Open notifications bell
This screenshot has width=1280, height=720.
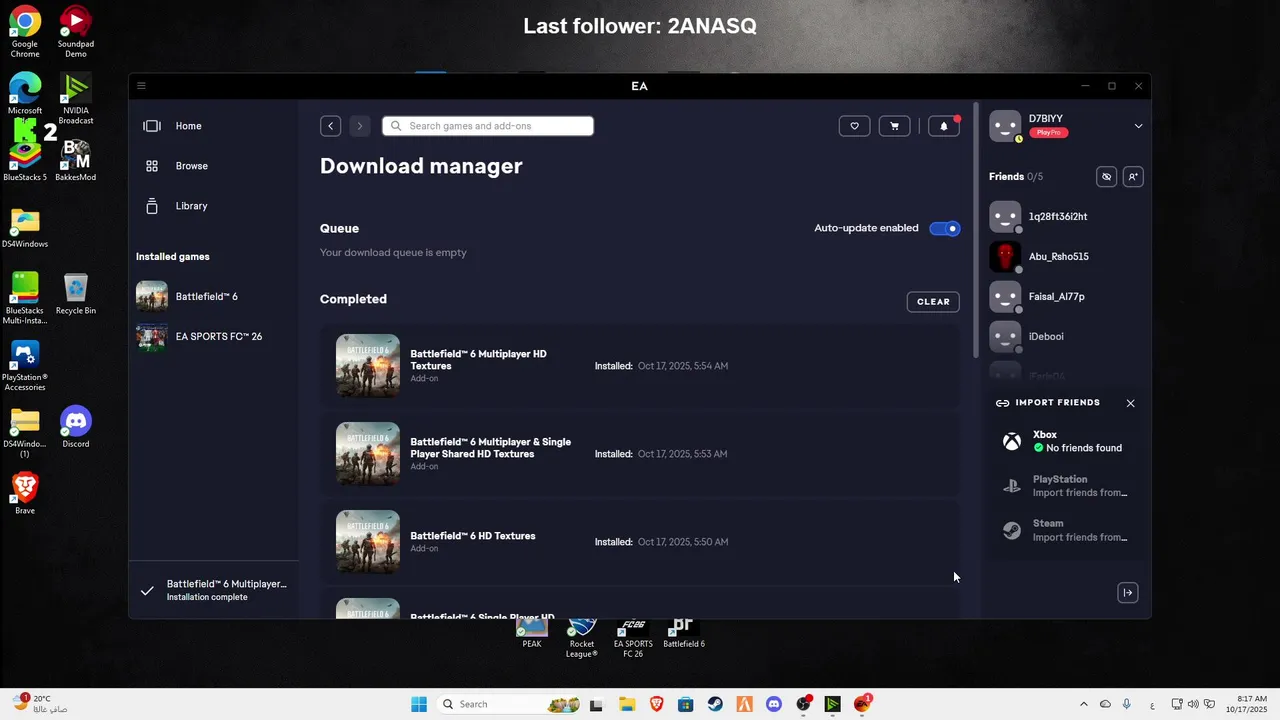point(943,126)
